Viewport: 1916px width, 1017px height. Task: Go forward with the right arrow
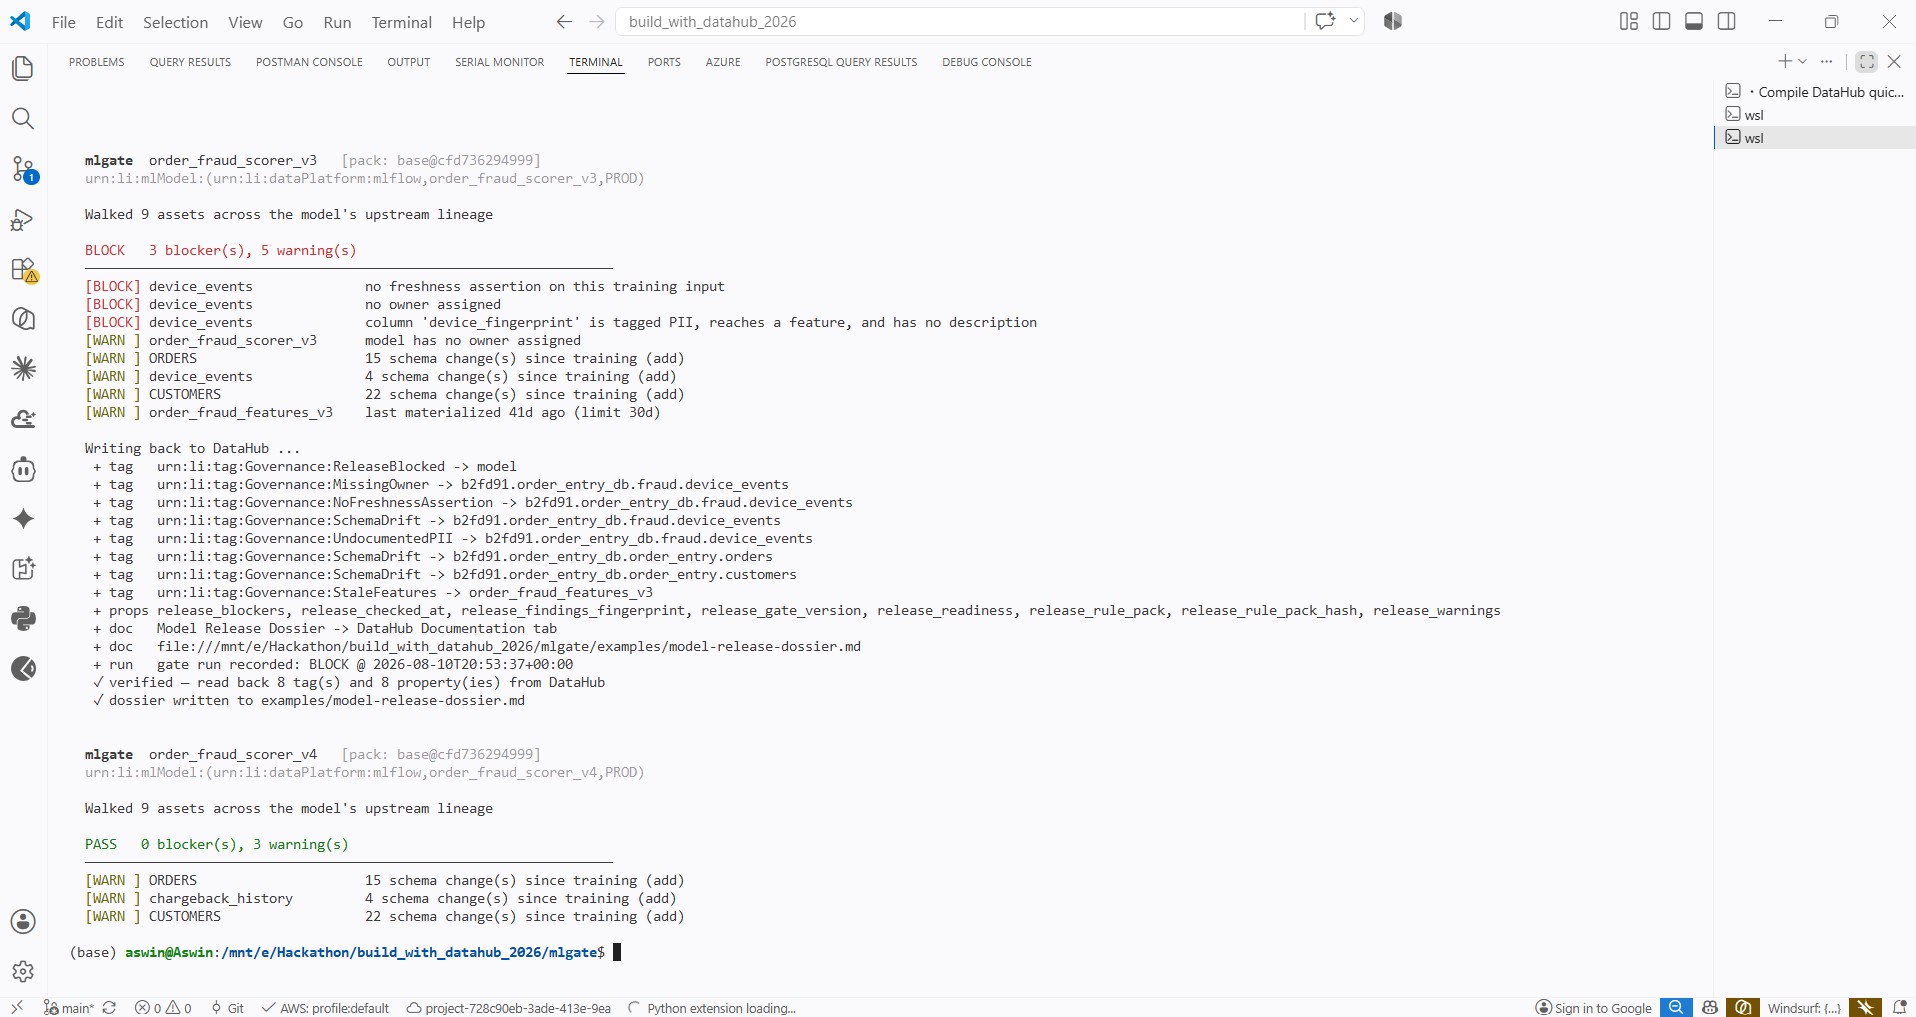[597, 21]
